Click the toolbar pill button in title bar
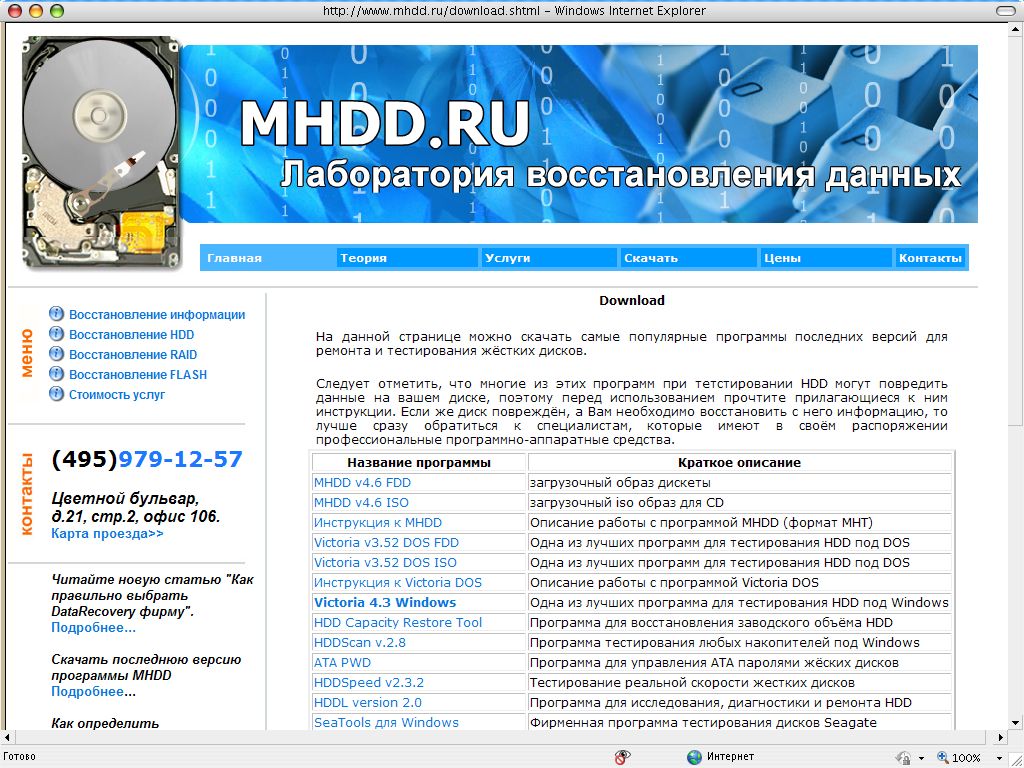The image size is (1024, 768). [x=1006, y=10]
